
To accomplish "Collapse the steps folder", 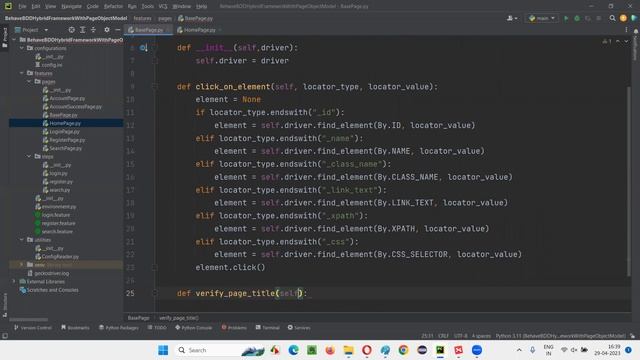I will (29, 156).
